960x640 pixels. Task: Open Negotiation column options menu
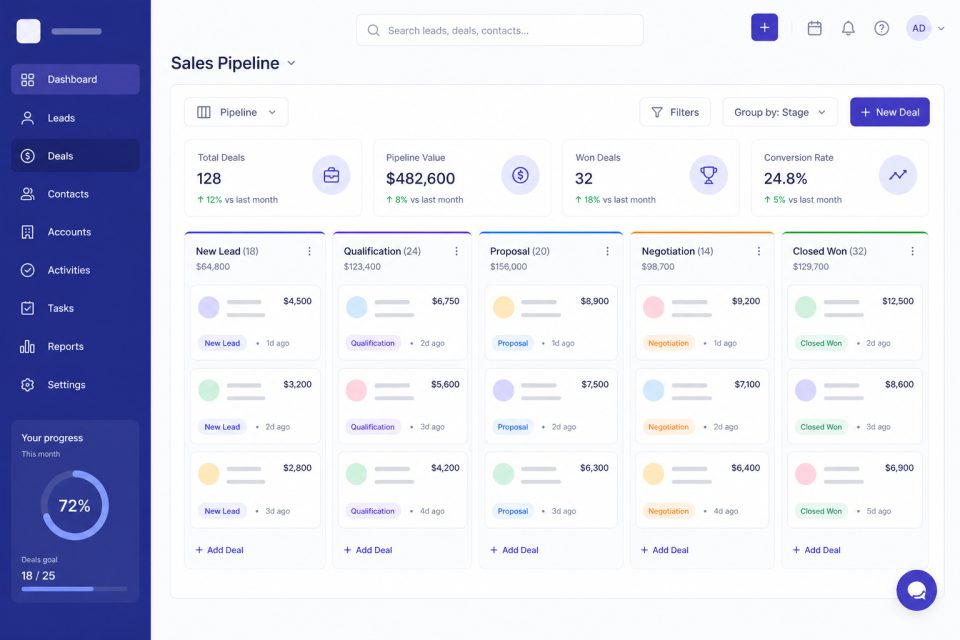tap(759, 251)
